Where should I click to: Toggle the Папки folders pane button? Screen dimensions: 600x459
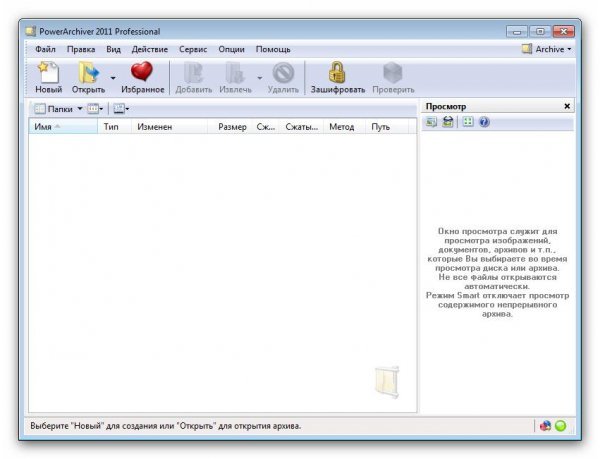point(54,109)
